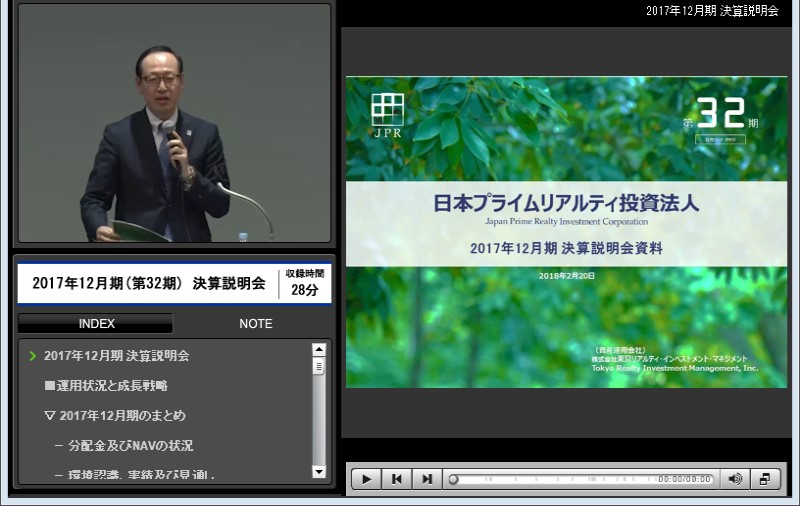This screenshot has width=800, height=506.
Task: Open the NOTE tab
Action: 256,323
